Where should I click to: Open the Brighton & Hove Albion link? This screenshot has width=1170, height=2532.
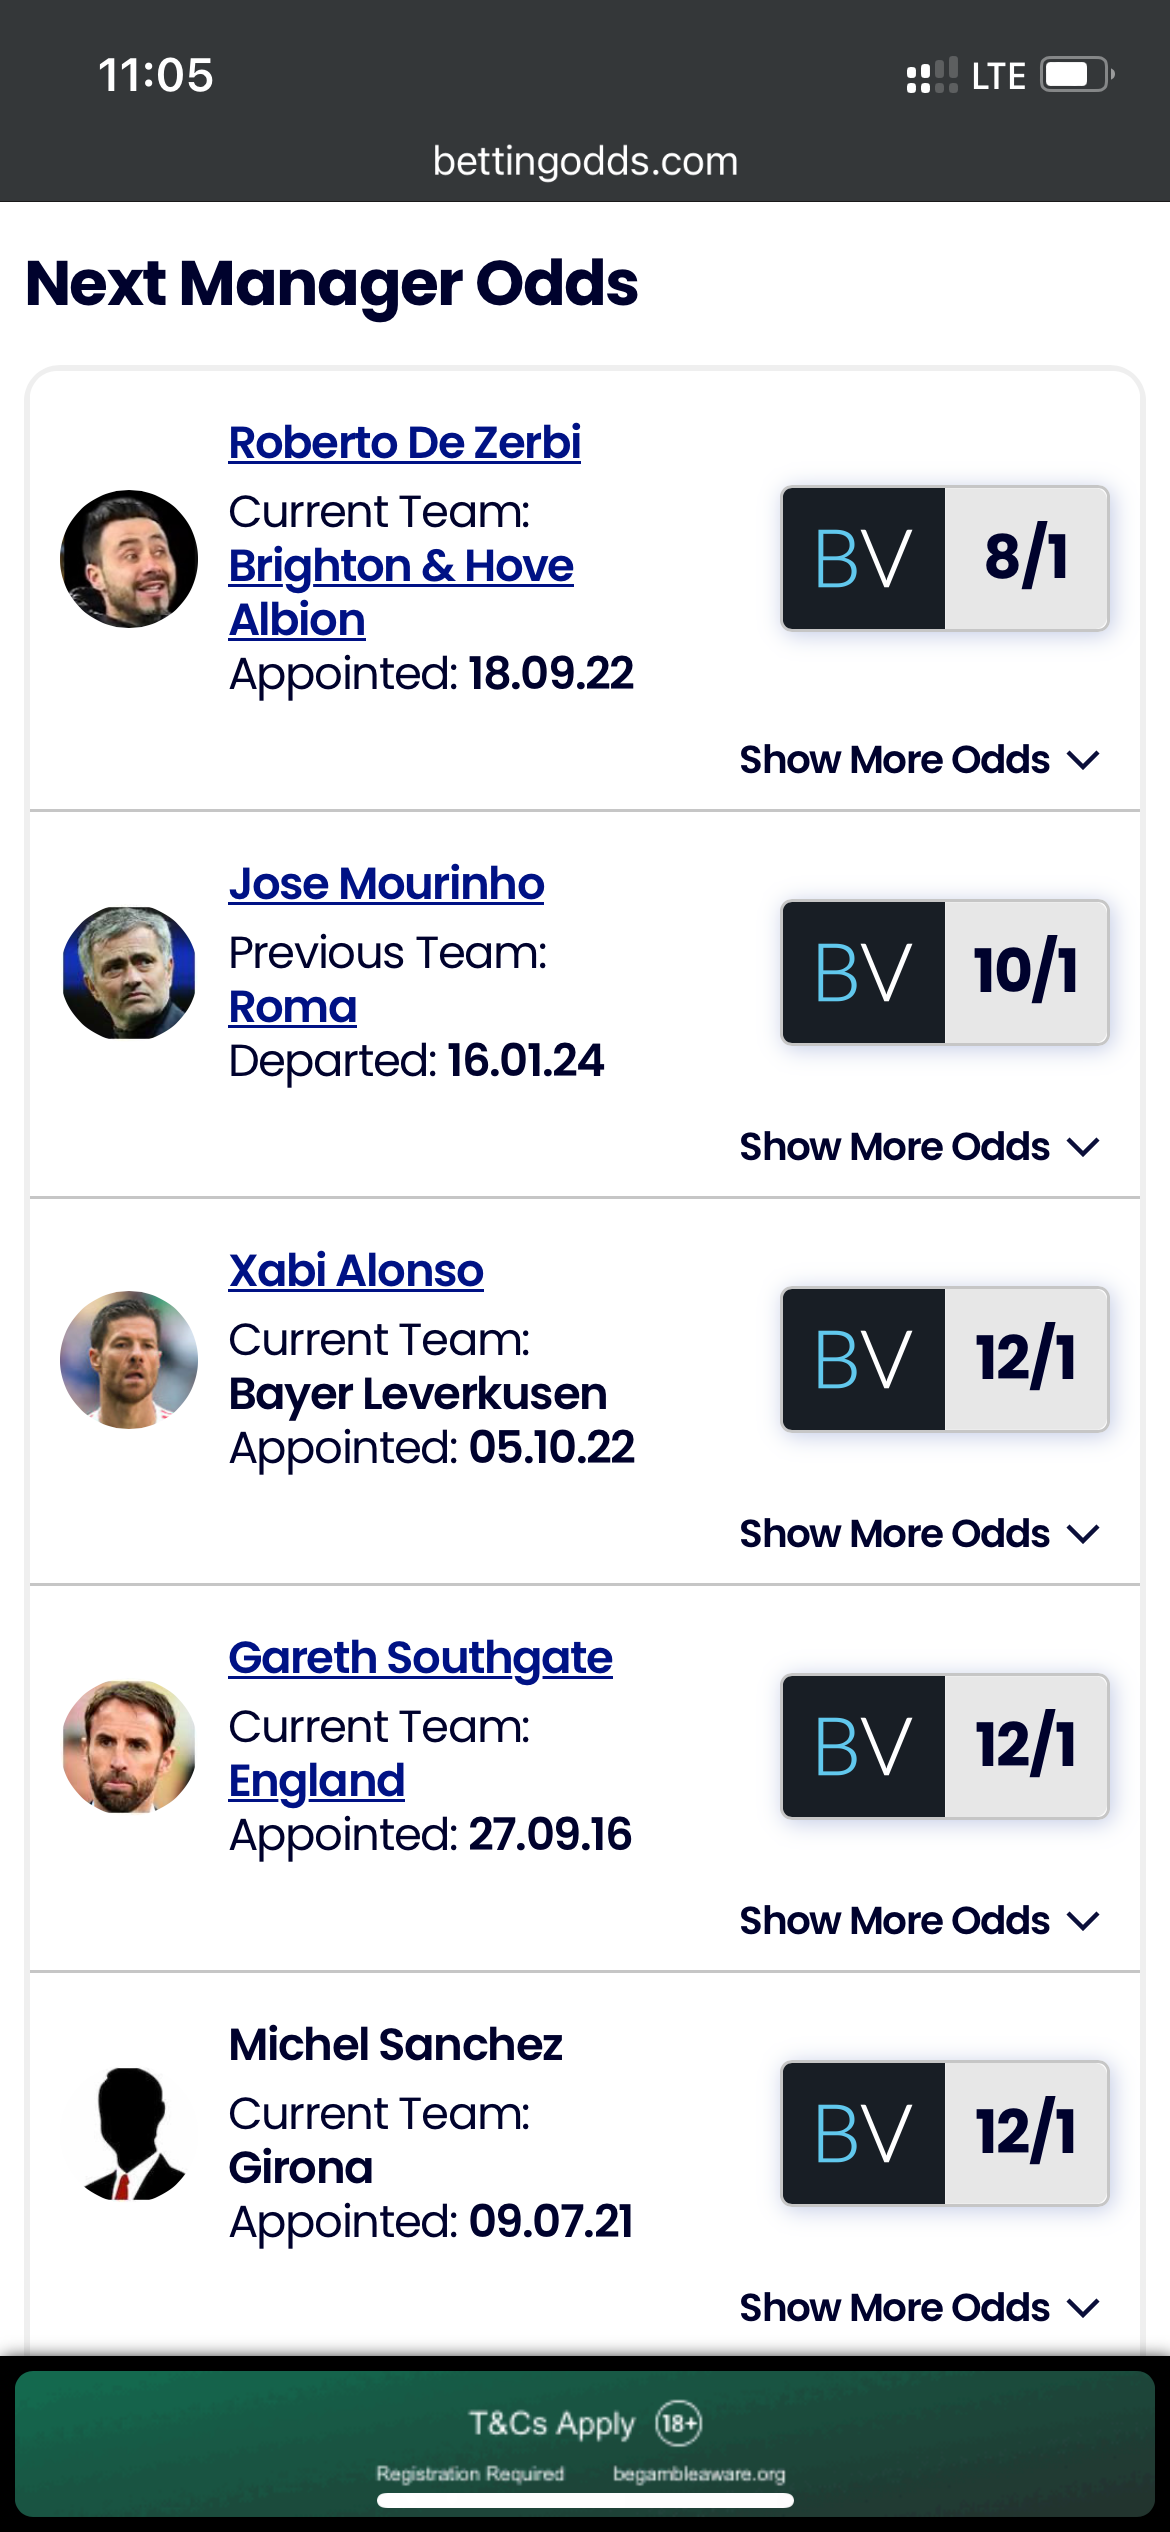tap(401, 593)
